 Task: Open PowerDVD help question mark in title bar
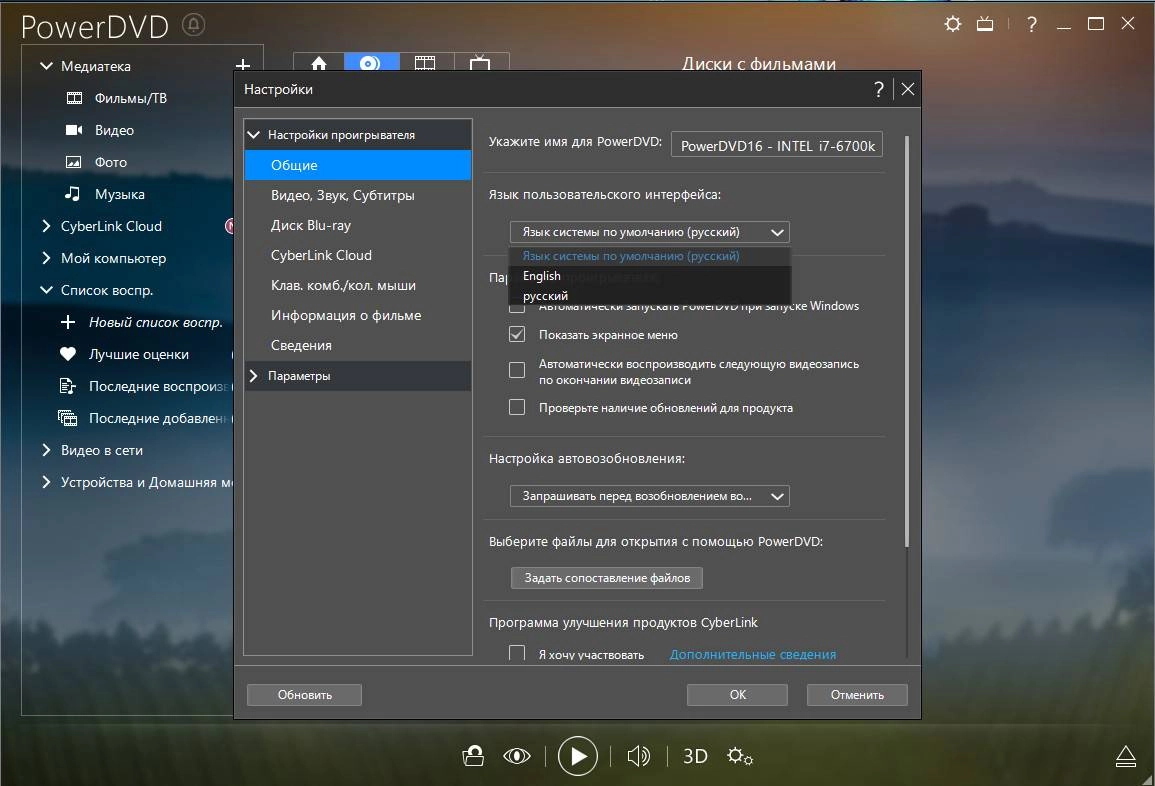1031,24
